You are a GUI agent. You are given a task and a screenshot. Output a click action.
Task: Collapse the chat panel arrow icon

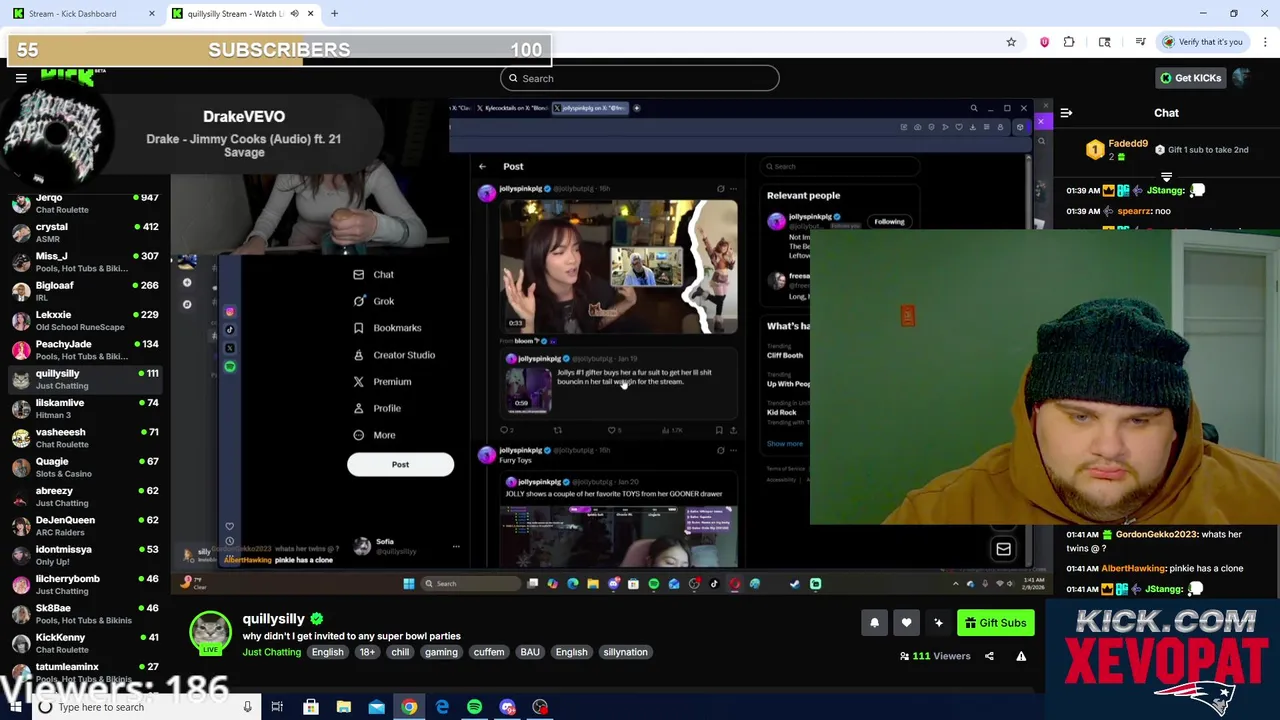1066,113
